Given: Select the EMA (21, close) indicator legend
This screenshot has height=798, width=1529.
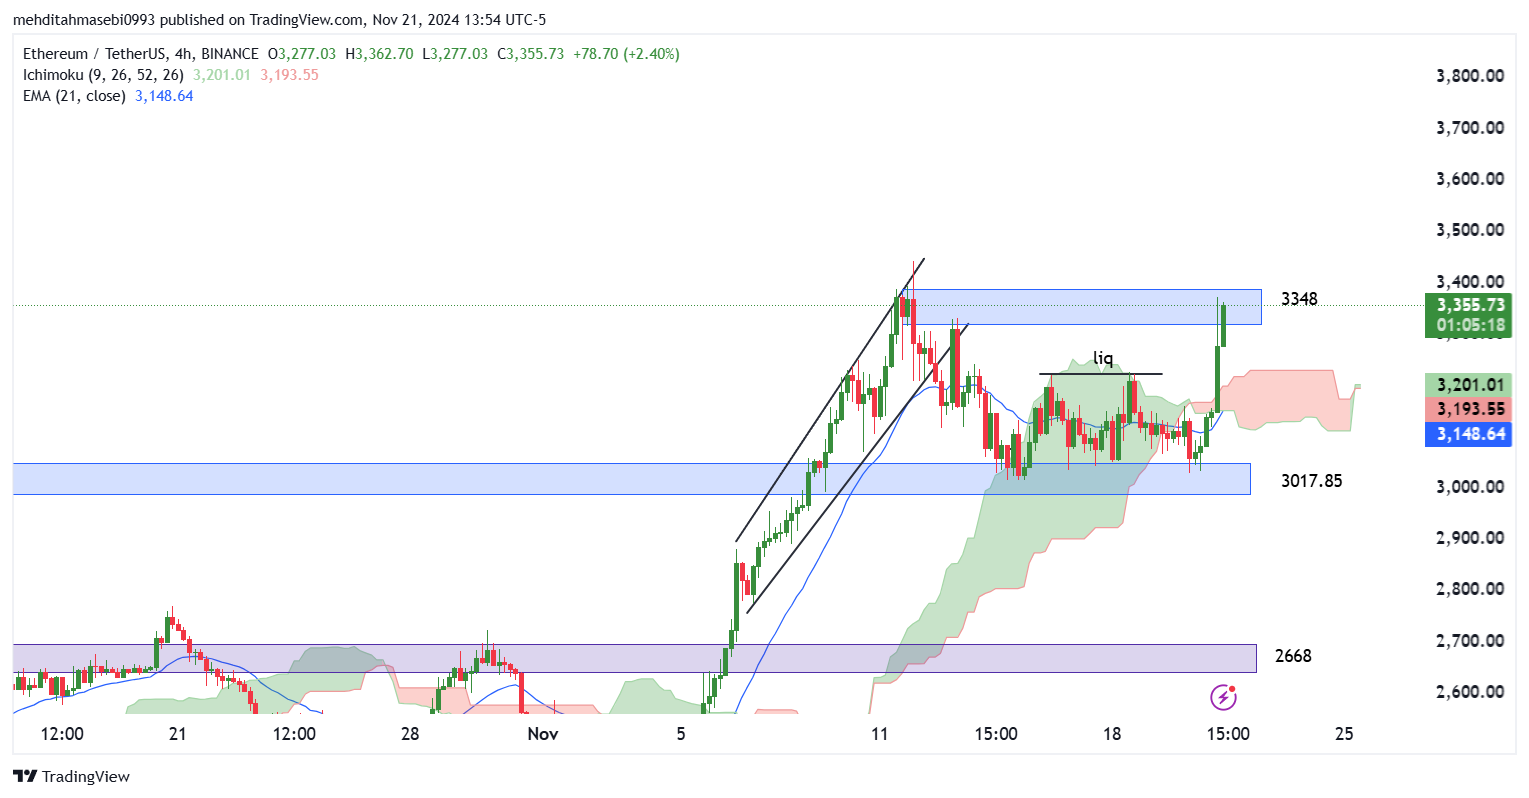Looking at the screenshot, I should click(74, 96).
